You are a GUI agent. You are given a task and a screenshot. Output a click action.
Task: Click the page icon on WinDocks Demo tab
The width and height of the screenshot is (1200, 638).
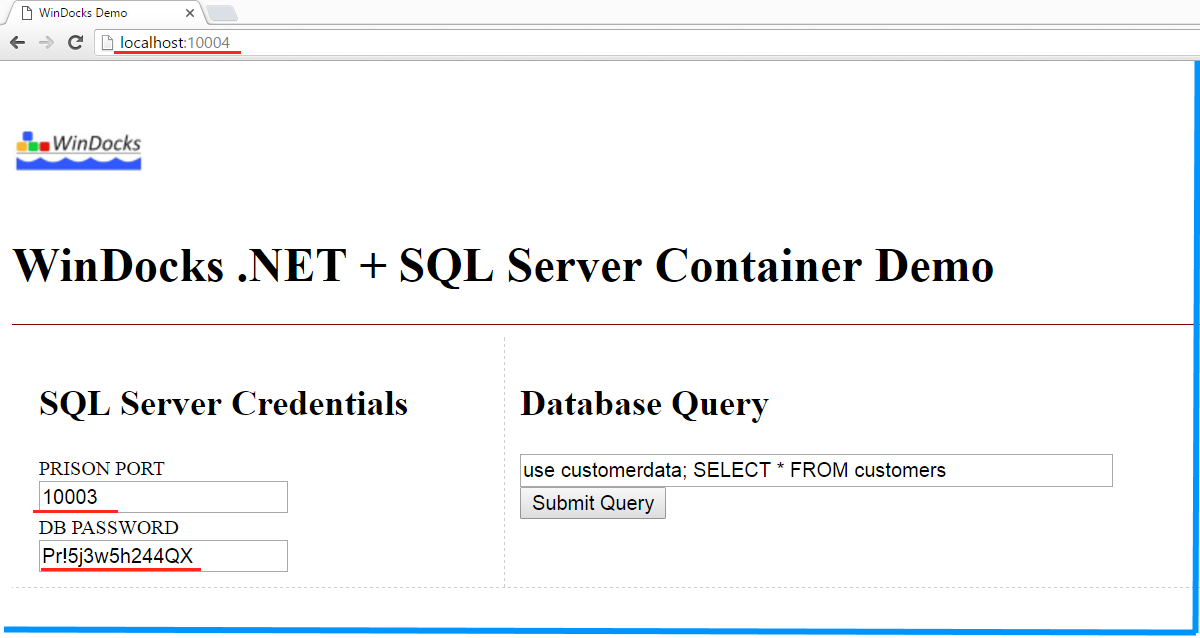(x=27, y=13)
